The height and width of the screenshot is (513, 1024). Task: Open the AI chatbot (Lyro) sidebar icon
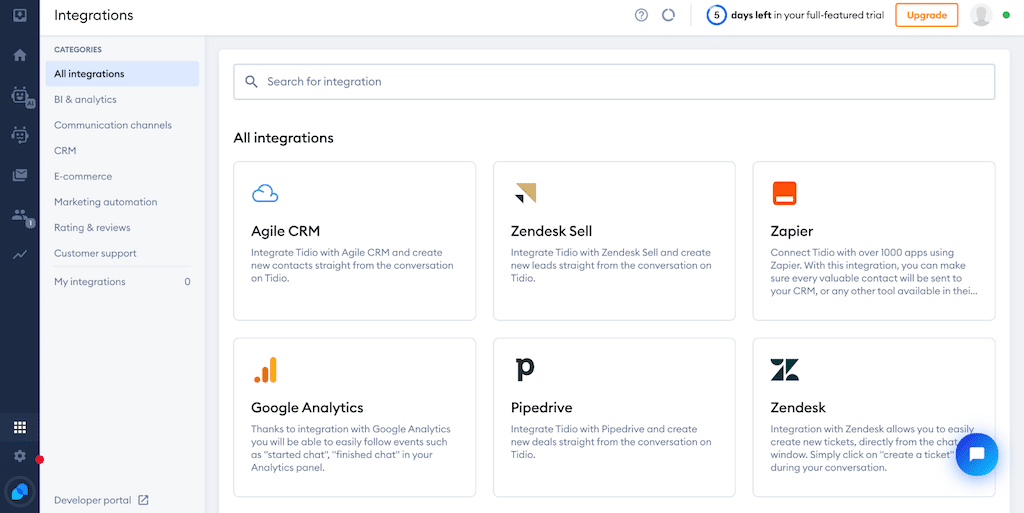(x=22, y=97)
